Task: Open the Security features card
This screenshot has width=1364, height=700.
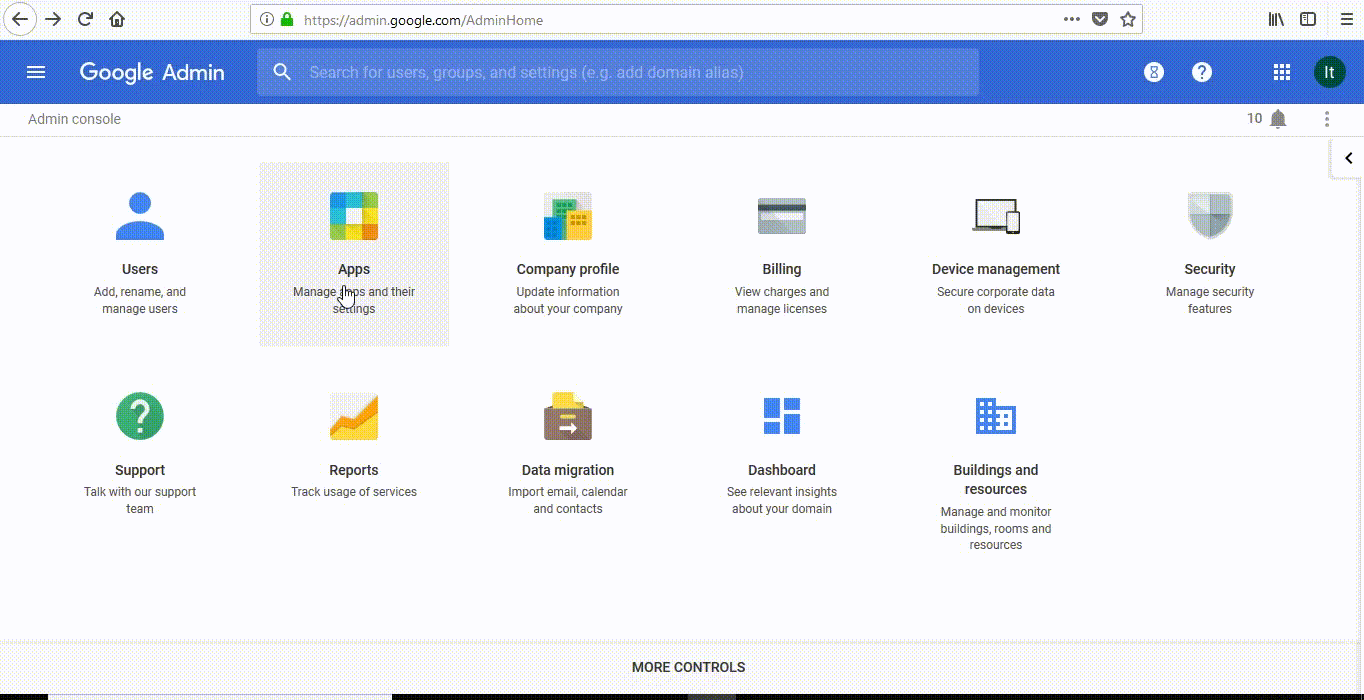Action: coord(1210,254)
